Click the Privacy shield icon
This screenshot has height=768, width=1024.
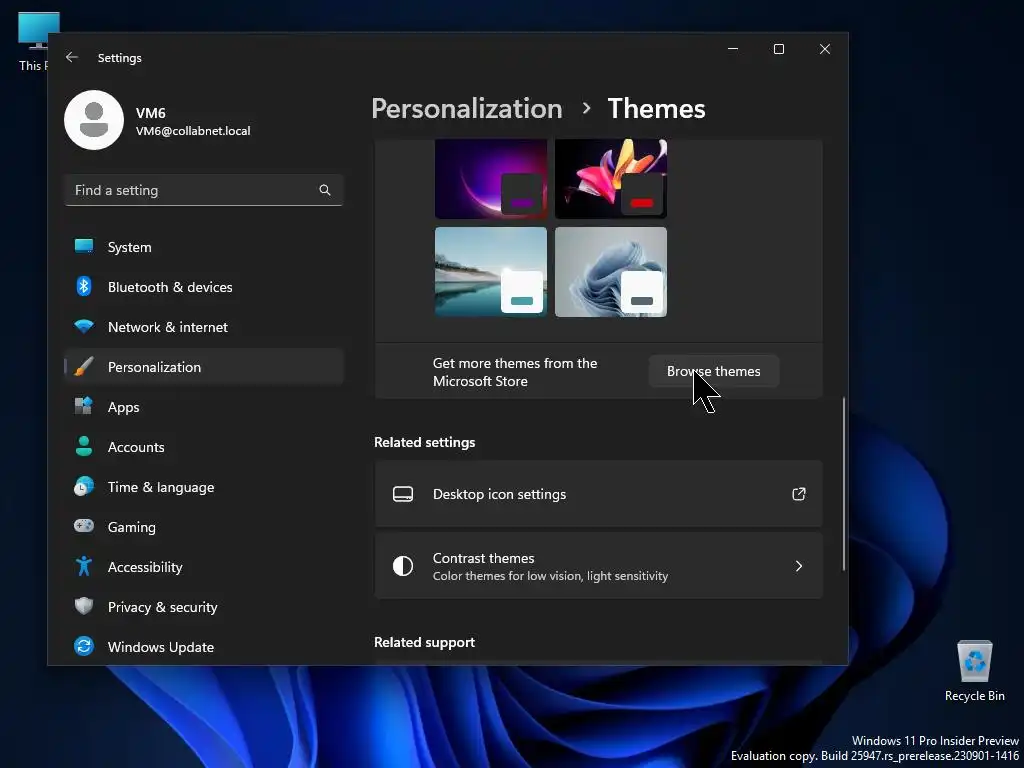[84, 606]
